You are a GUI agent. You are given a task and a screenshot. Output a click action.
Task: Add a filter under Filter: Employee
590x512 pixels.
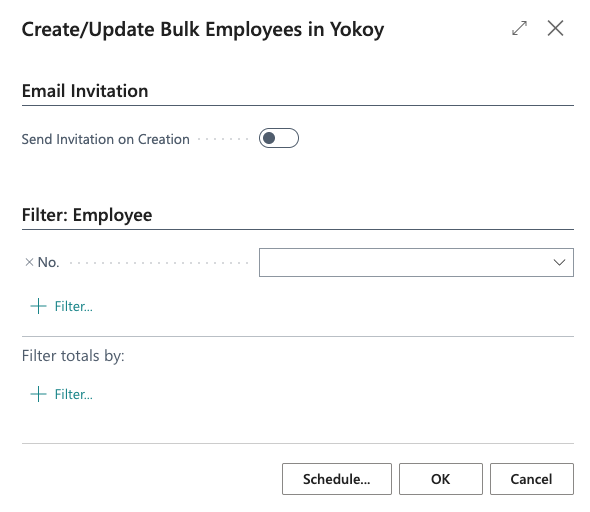[x=61, y=306]
